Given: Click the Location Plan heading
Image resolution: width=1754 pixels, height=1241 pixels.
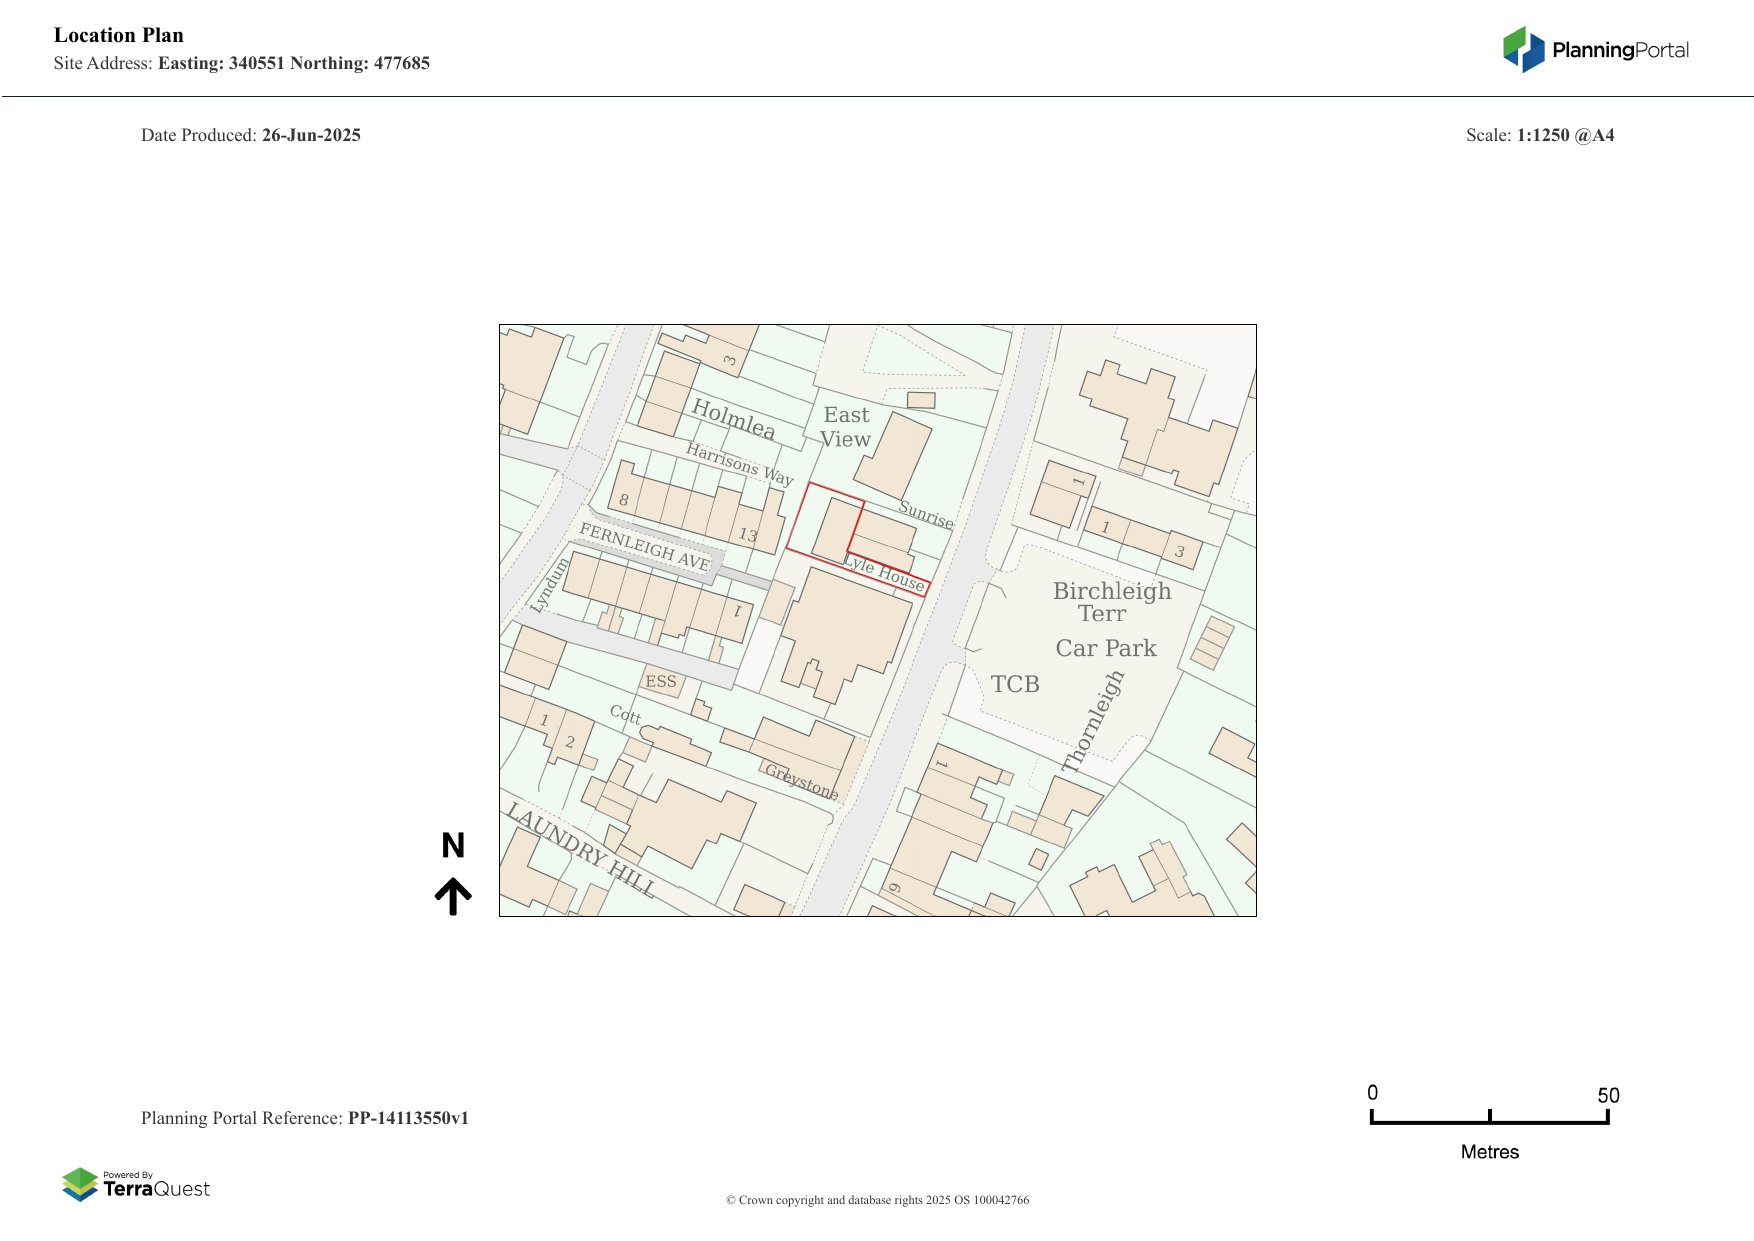Looking at the screenshot, I should pos(119,35).
